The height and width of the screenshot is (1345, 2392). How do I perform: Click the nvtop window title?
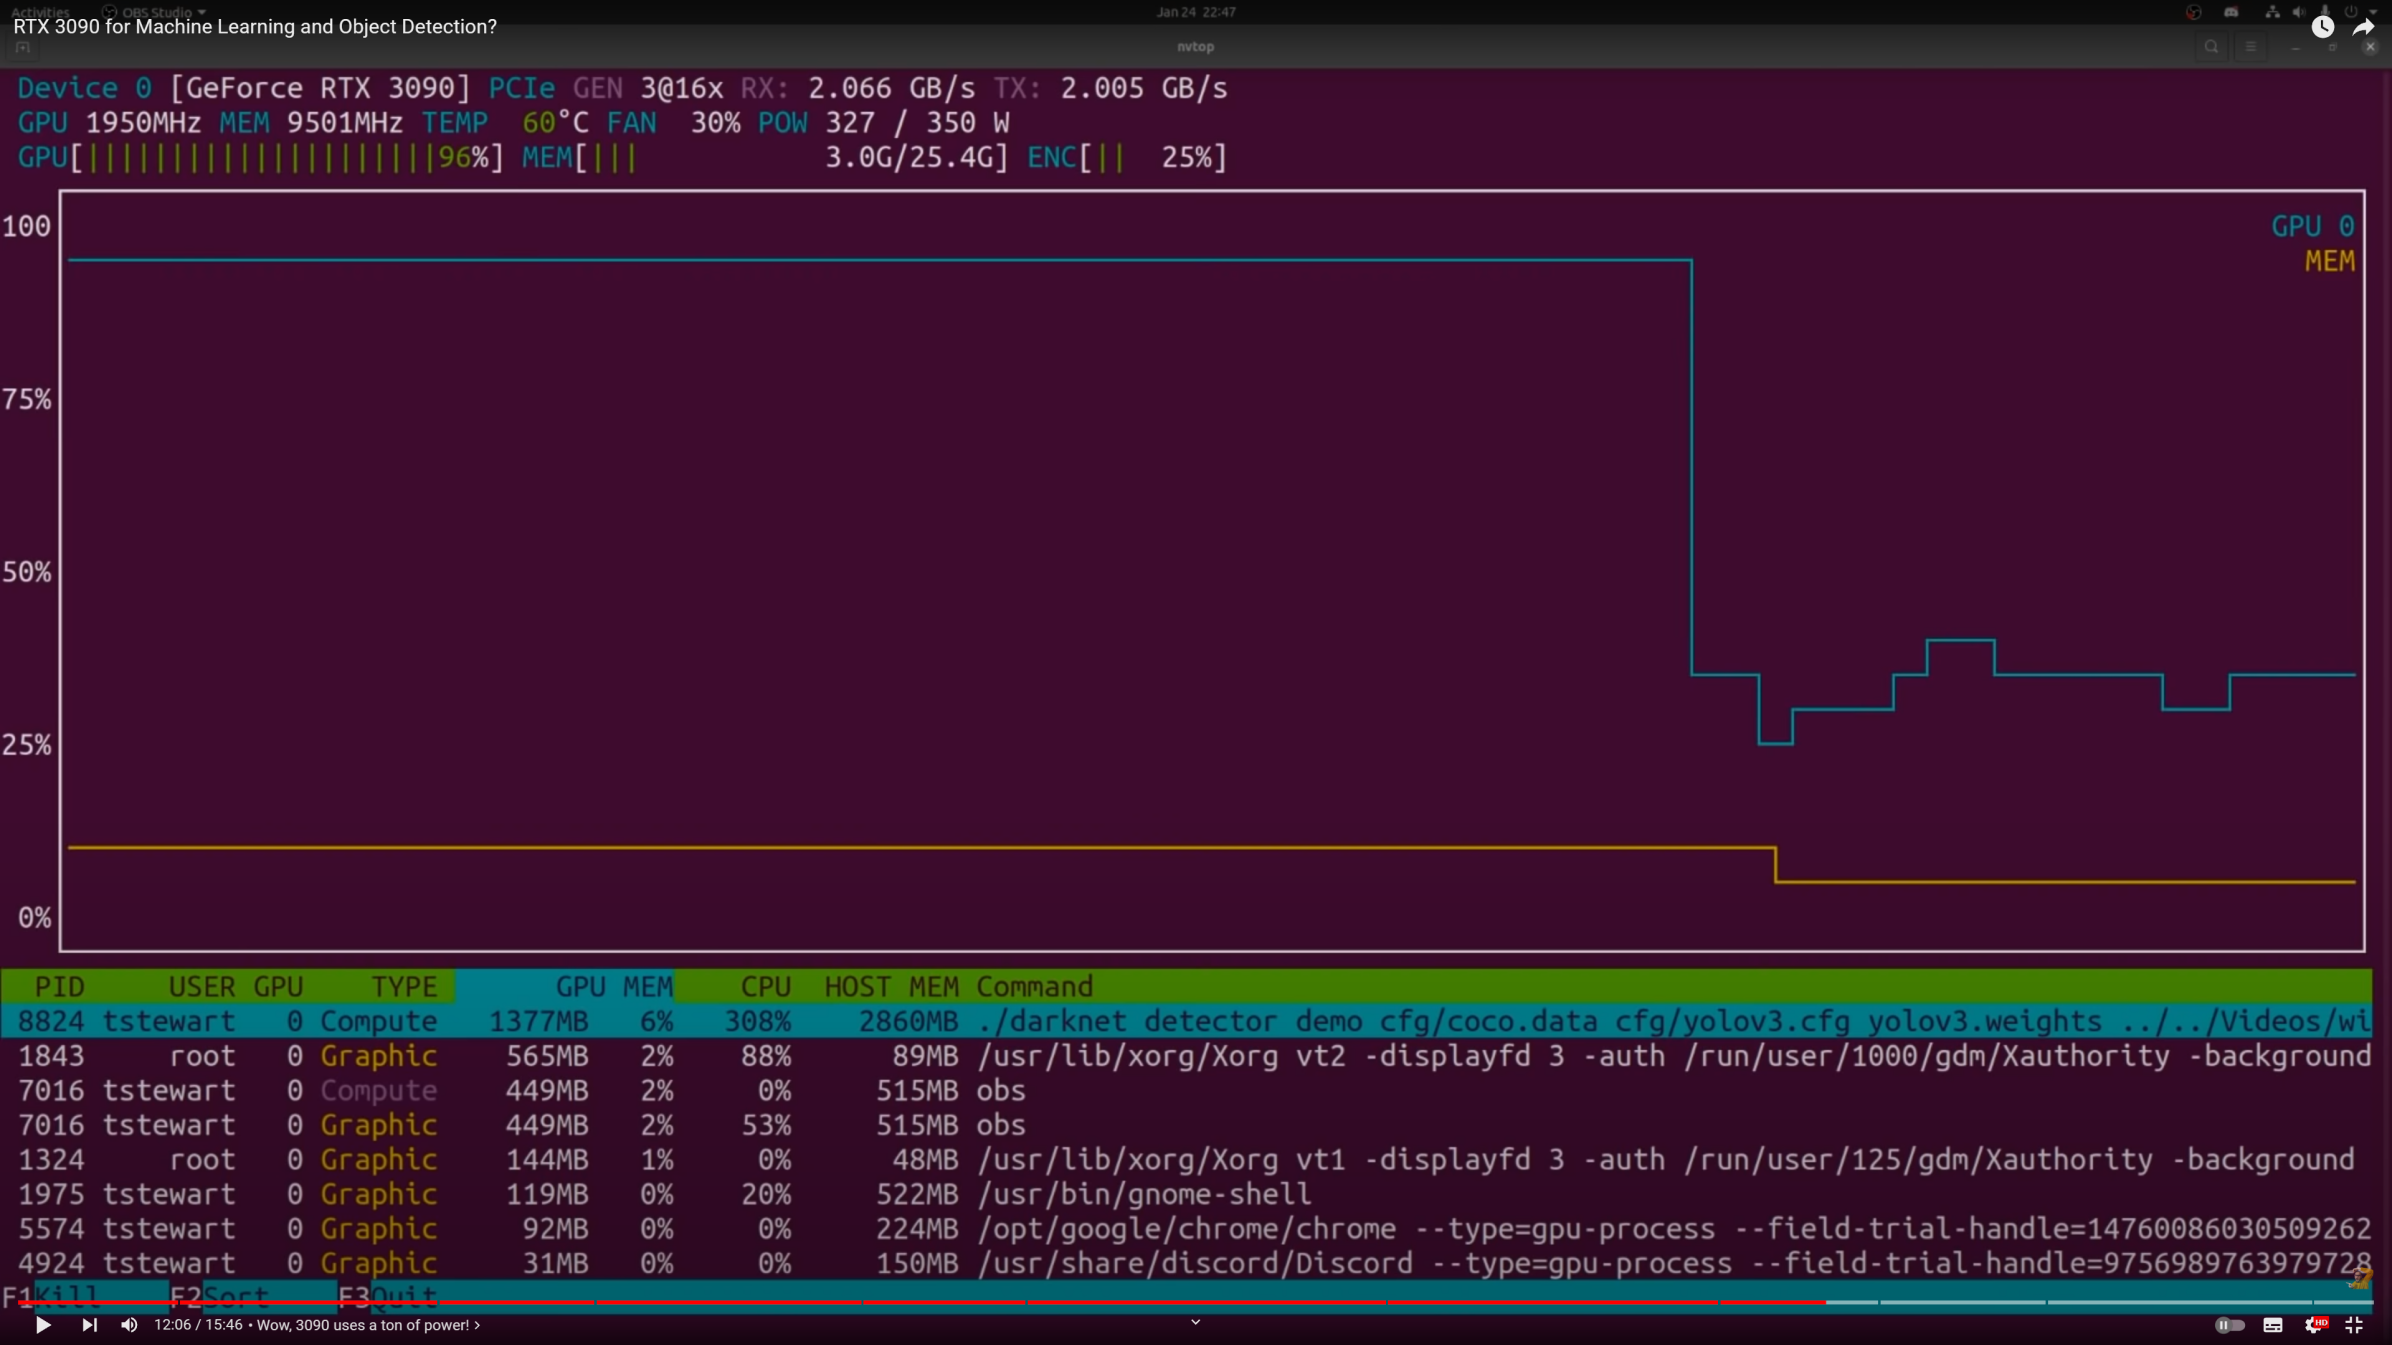coord(1196,47)
